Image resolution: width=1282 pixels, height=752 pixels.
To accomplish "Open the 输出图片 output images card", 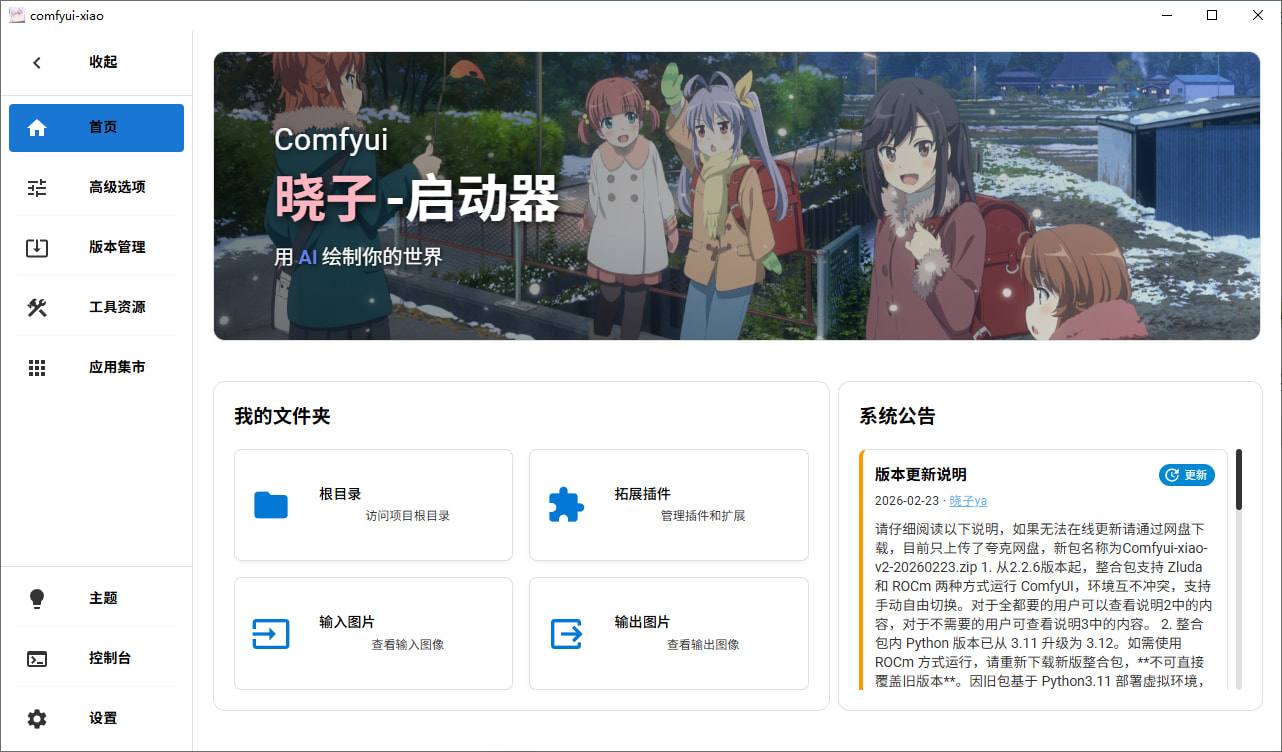I will pyautogui.click(x=668, y=633).
